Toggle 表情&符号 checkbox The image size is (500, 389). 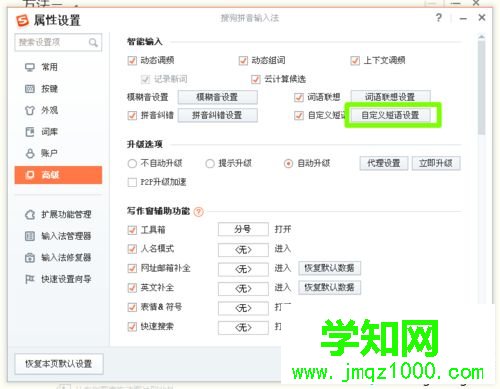pyautogui.click(x=132, y=307)
